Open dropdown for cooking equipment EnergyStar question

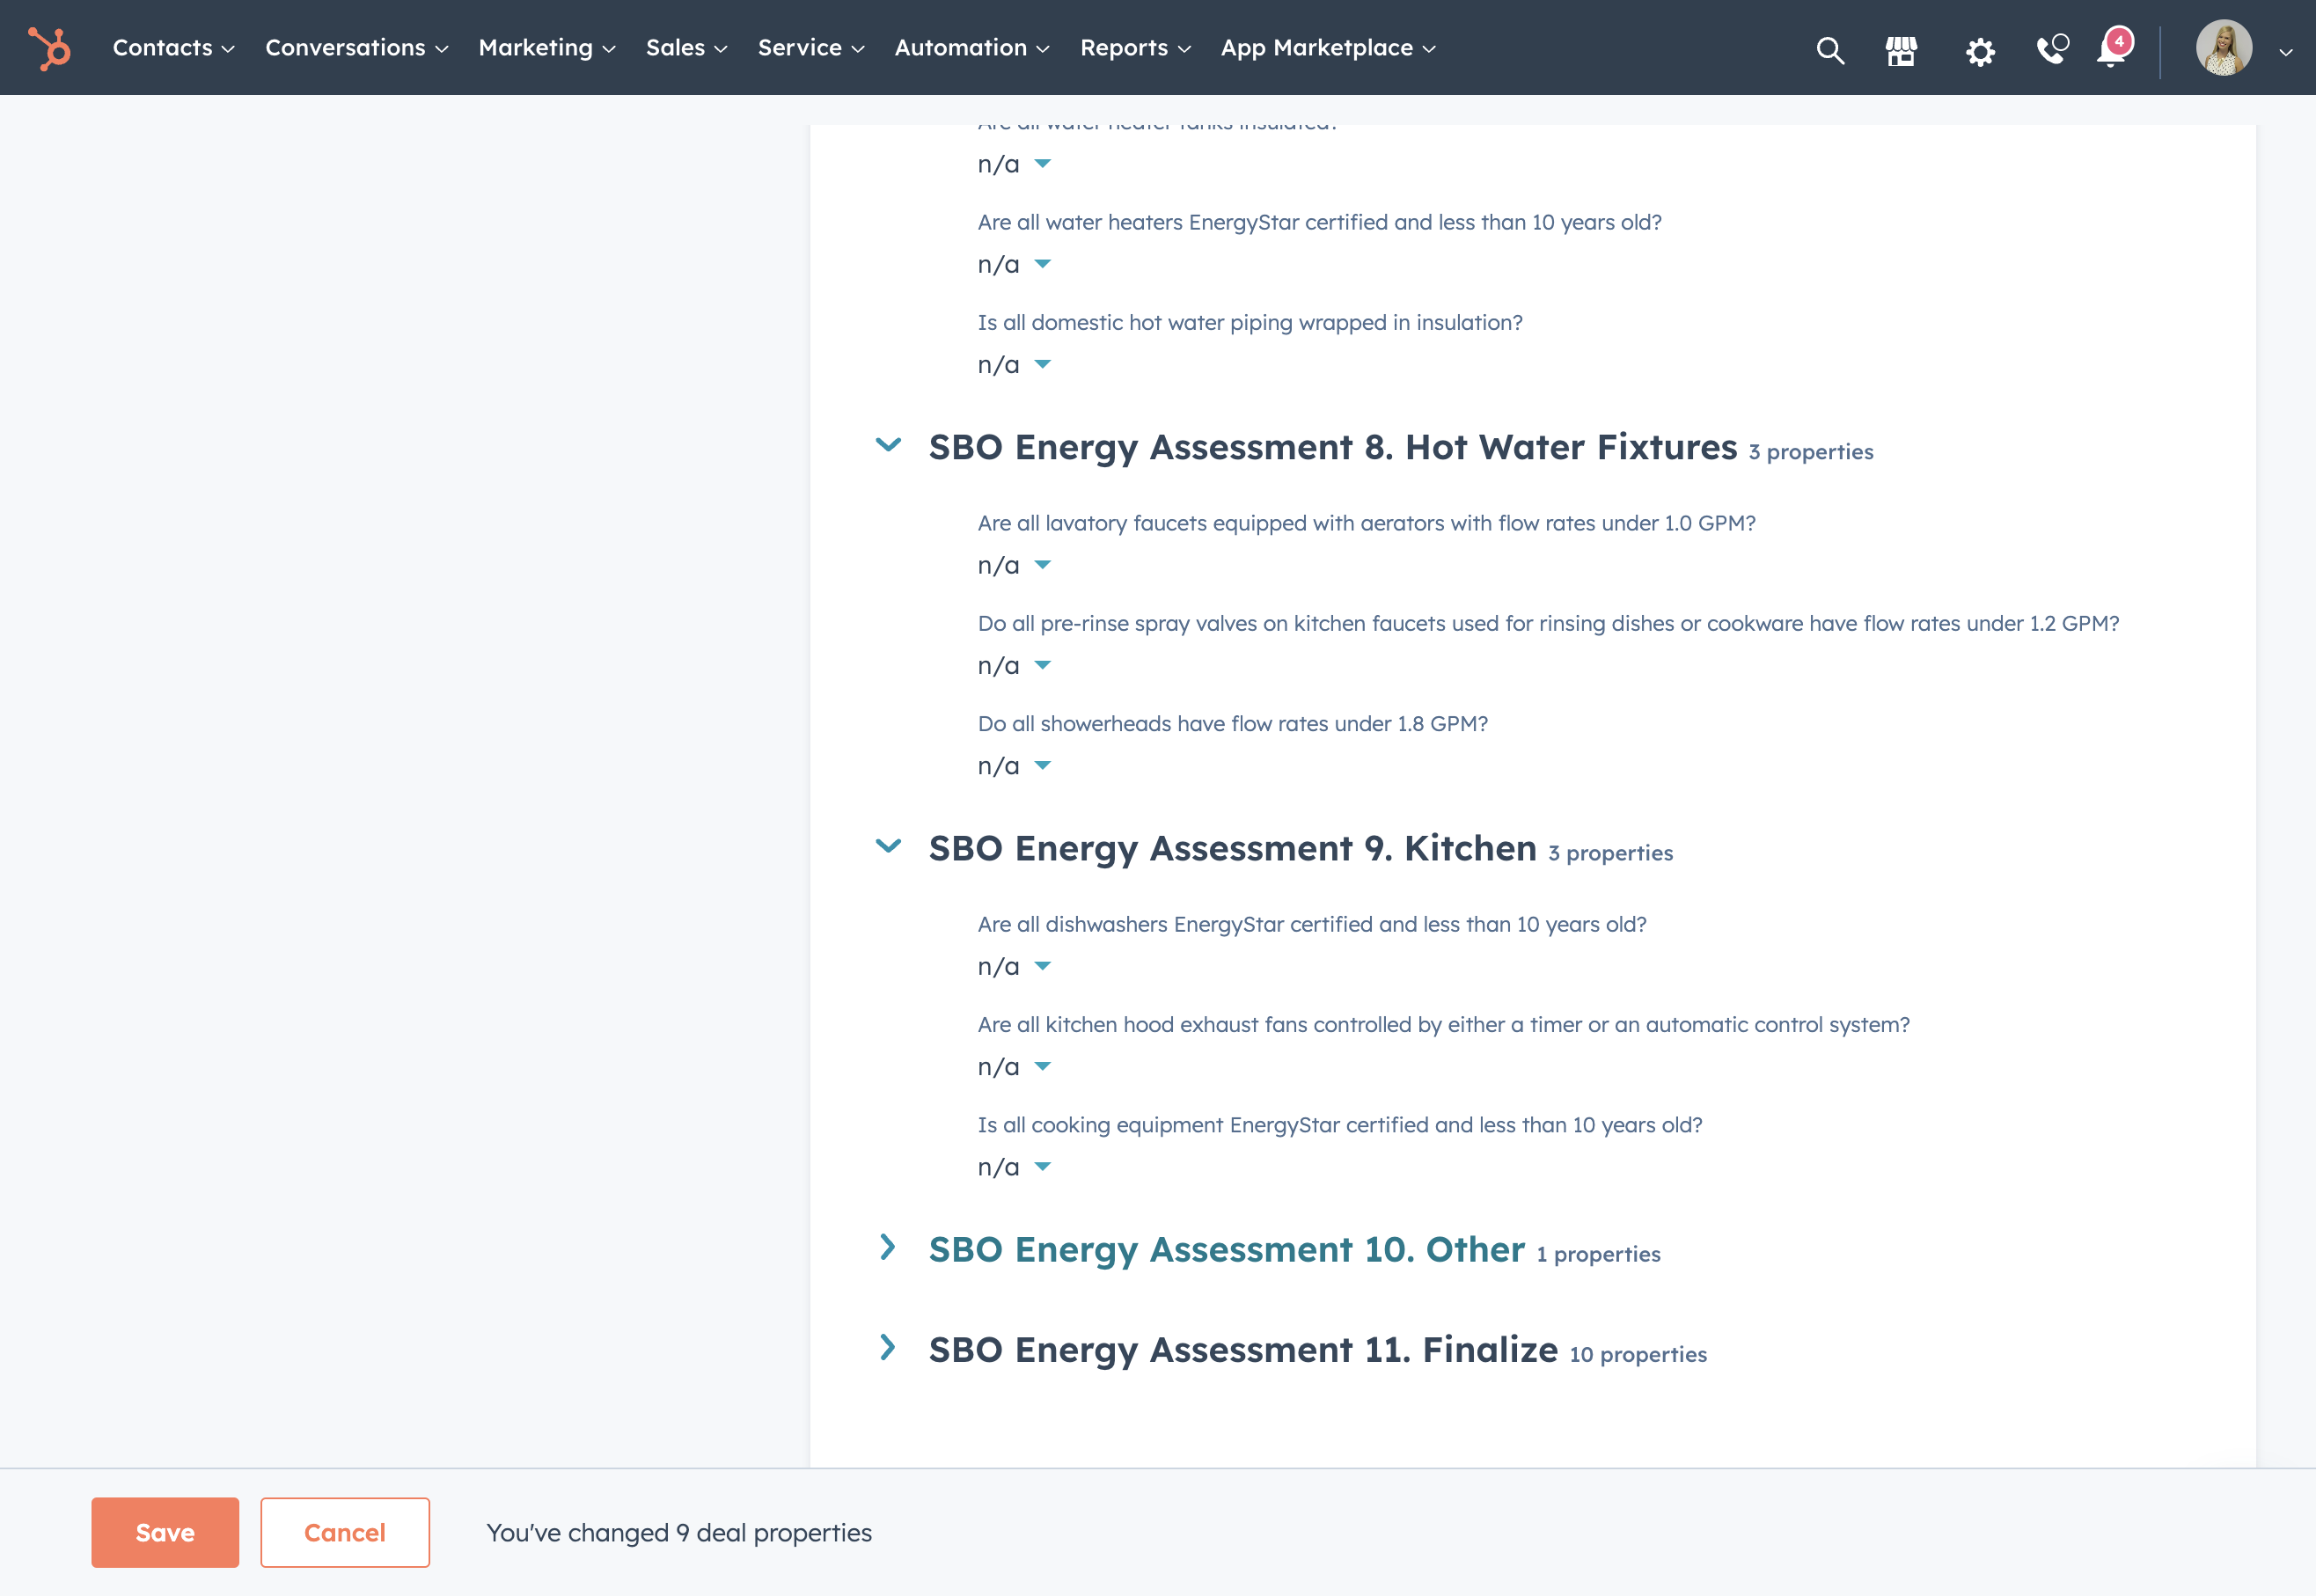[x=1014, y=1167]
